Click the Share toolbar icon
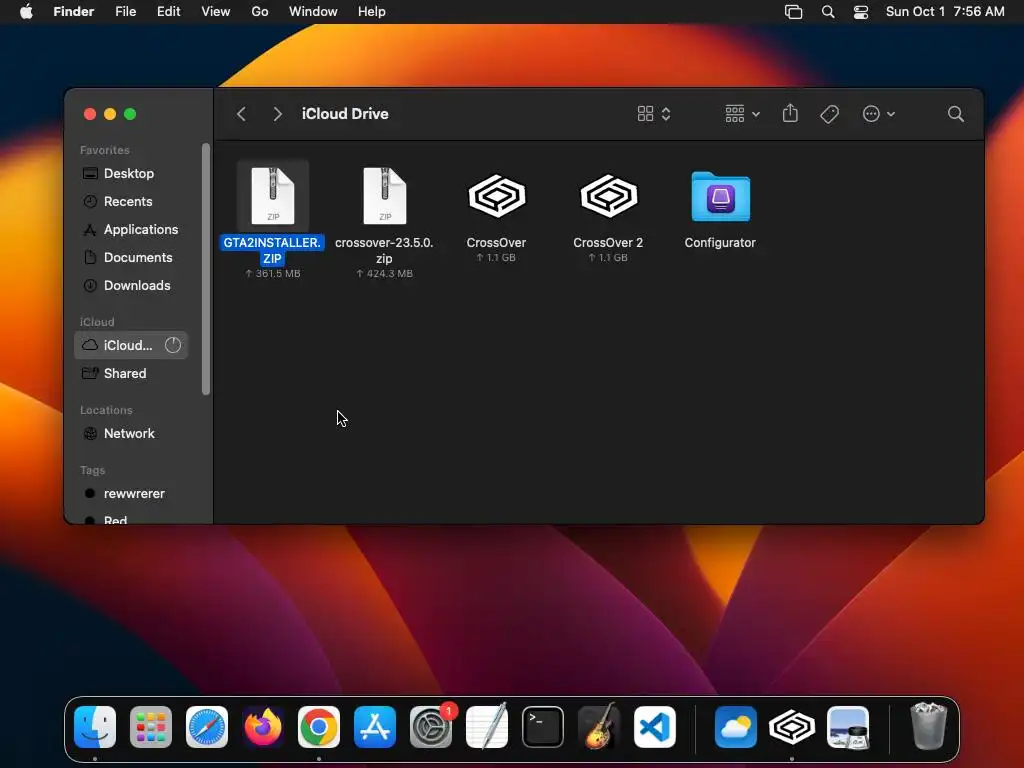Screen dimensions: 1024x768 790,114
